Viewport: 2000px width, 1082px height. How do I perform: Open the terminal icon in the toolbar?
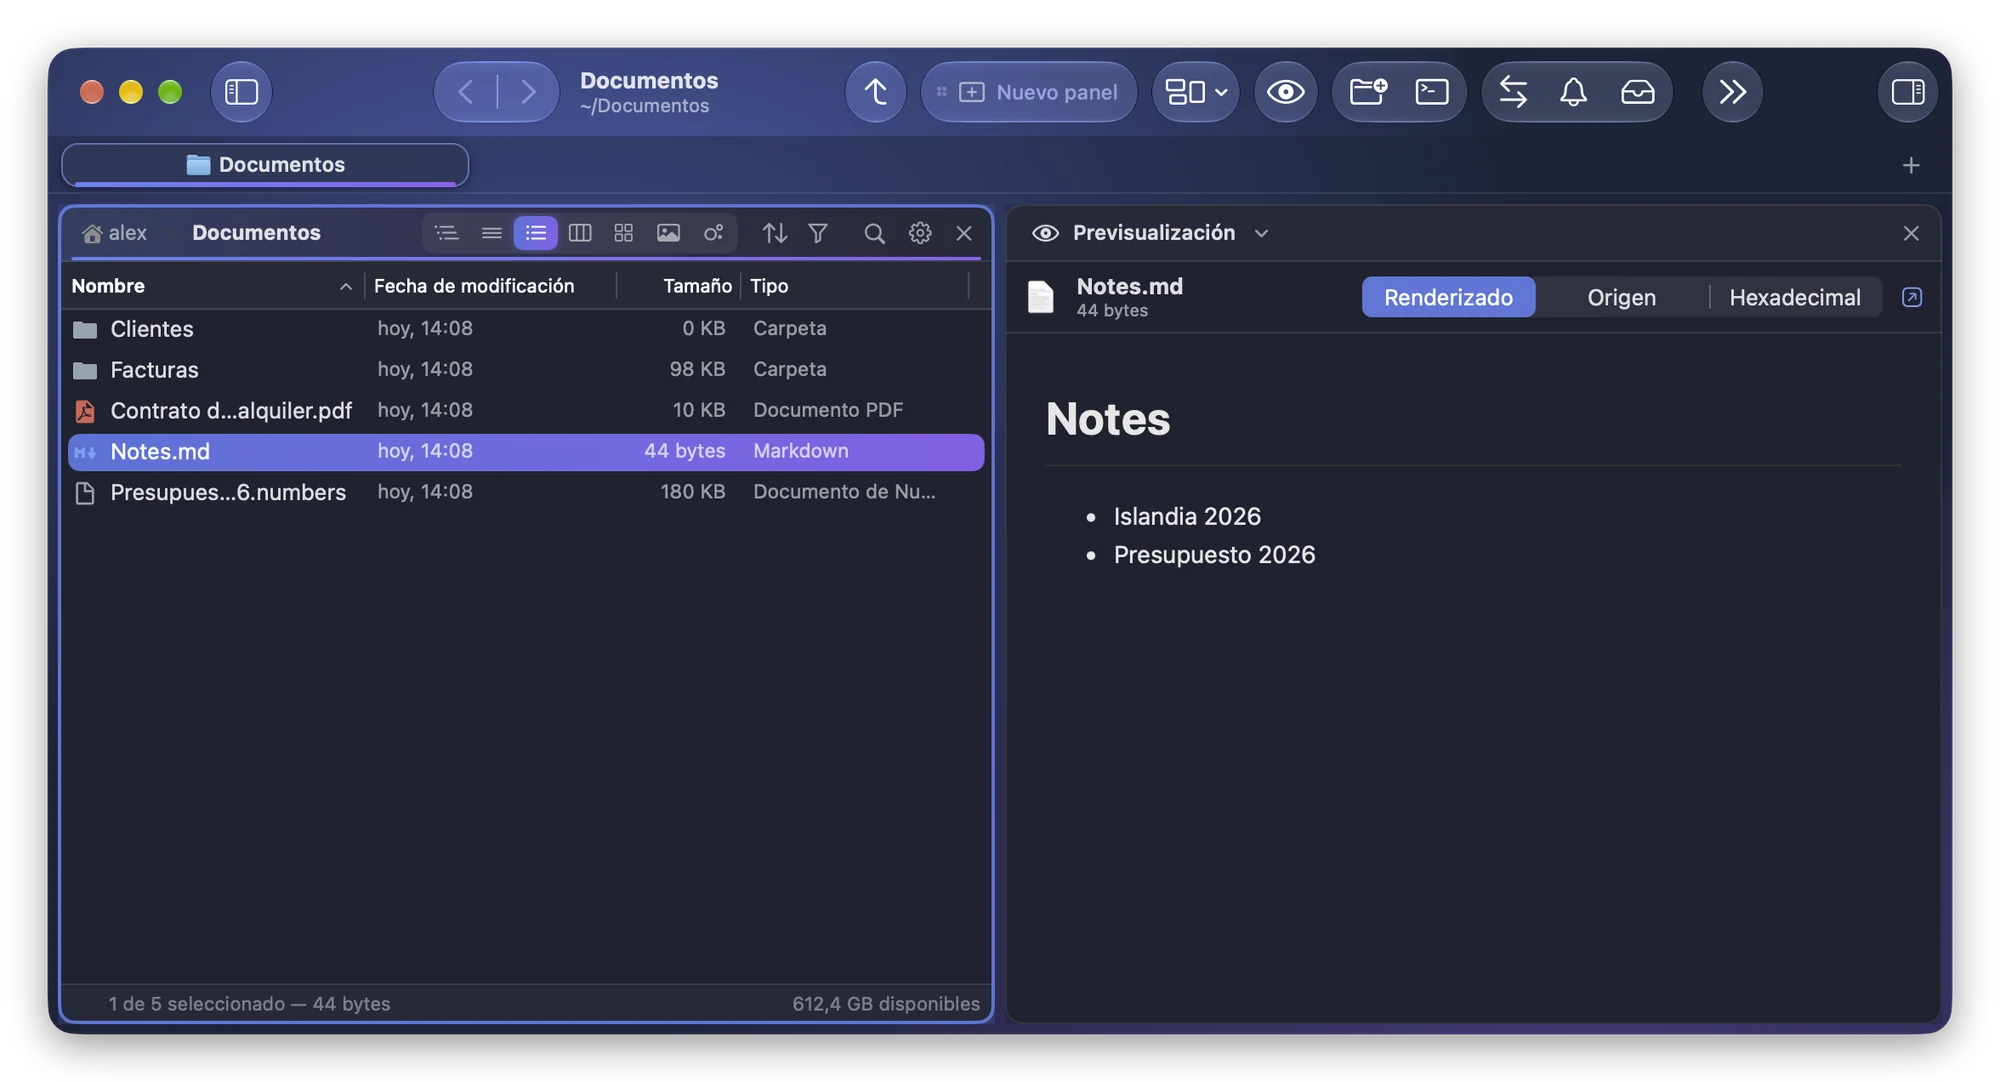pyautogui.click(x=1432, y=92)
